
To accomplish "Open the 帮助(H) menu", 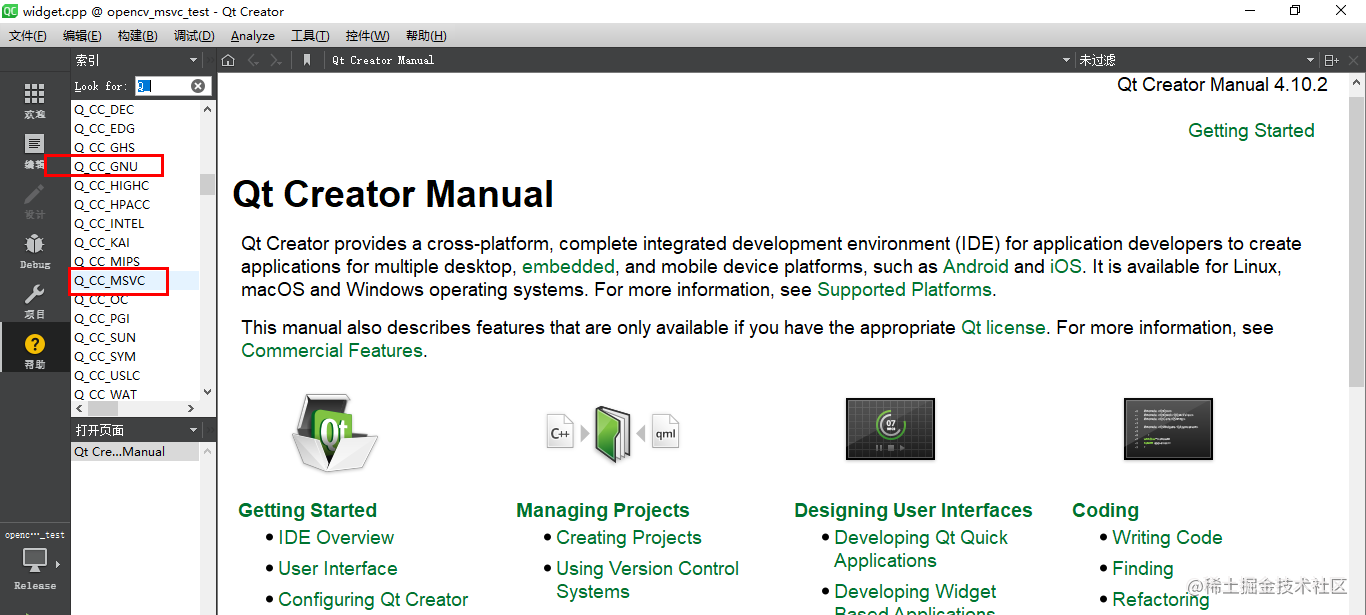I will pos(425,35).
